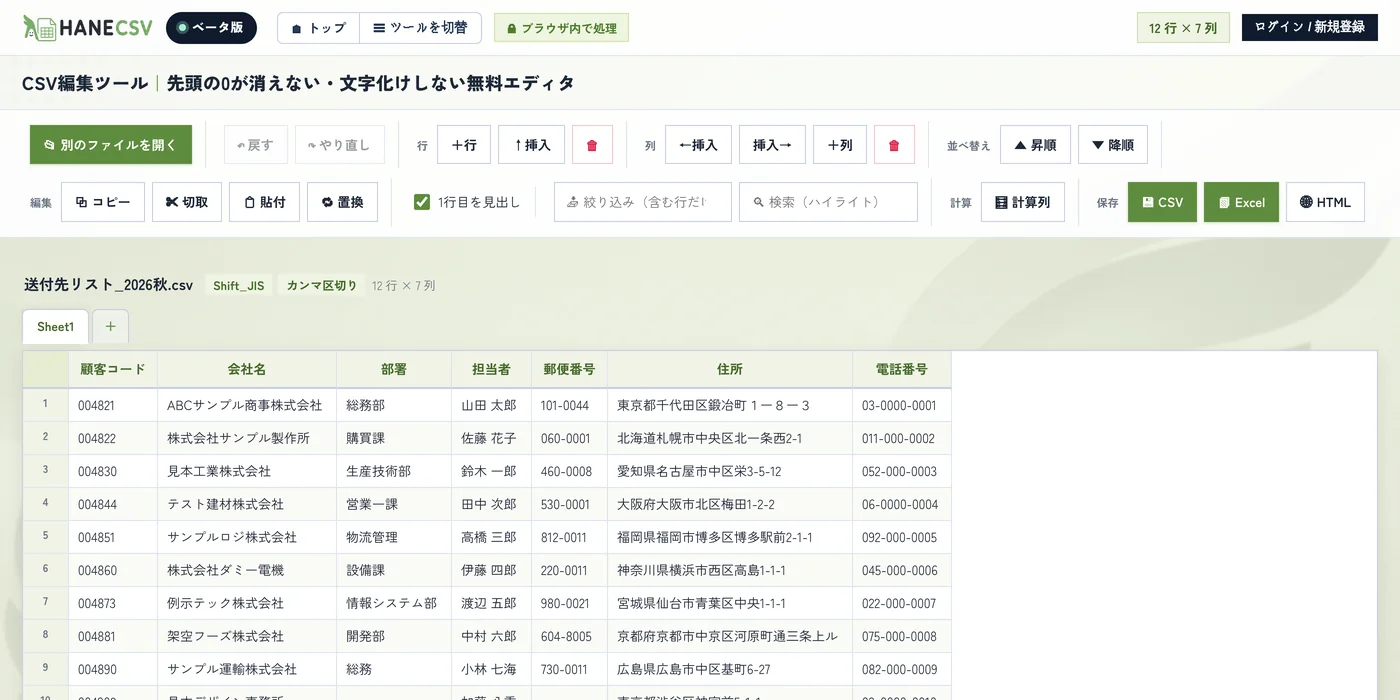Screen dimensions: 1400x700
Task: Click the red delete row trash icon
Action: coord(592,145)
